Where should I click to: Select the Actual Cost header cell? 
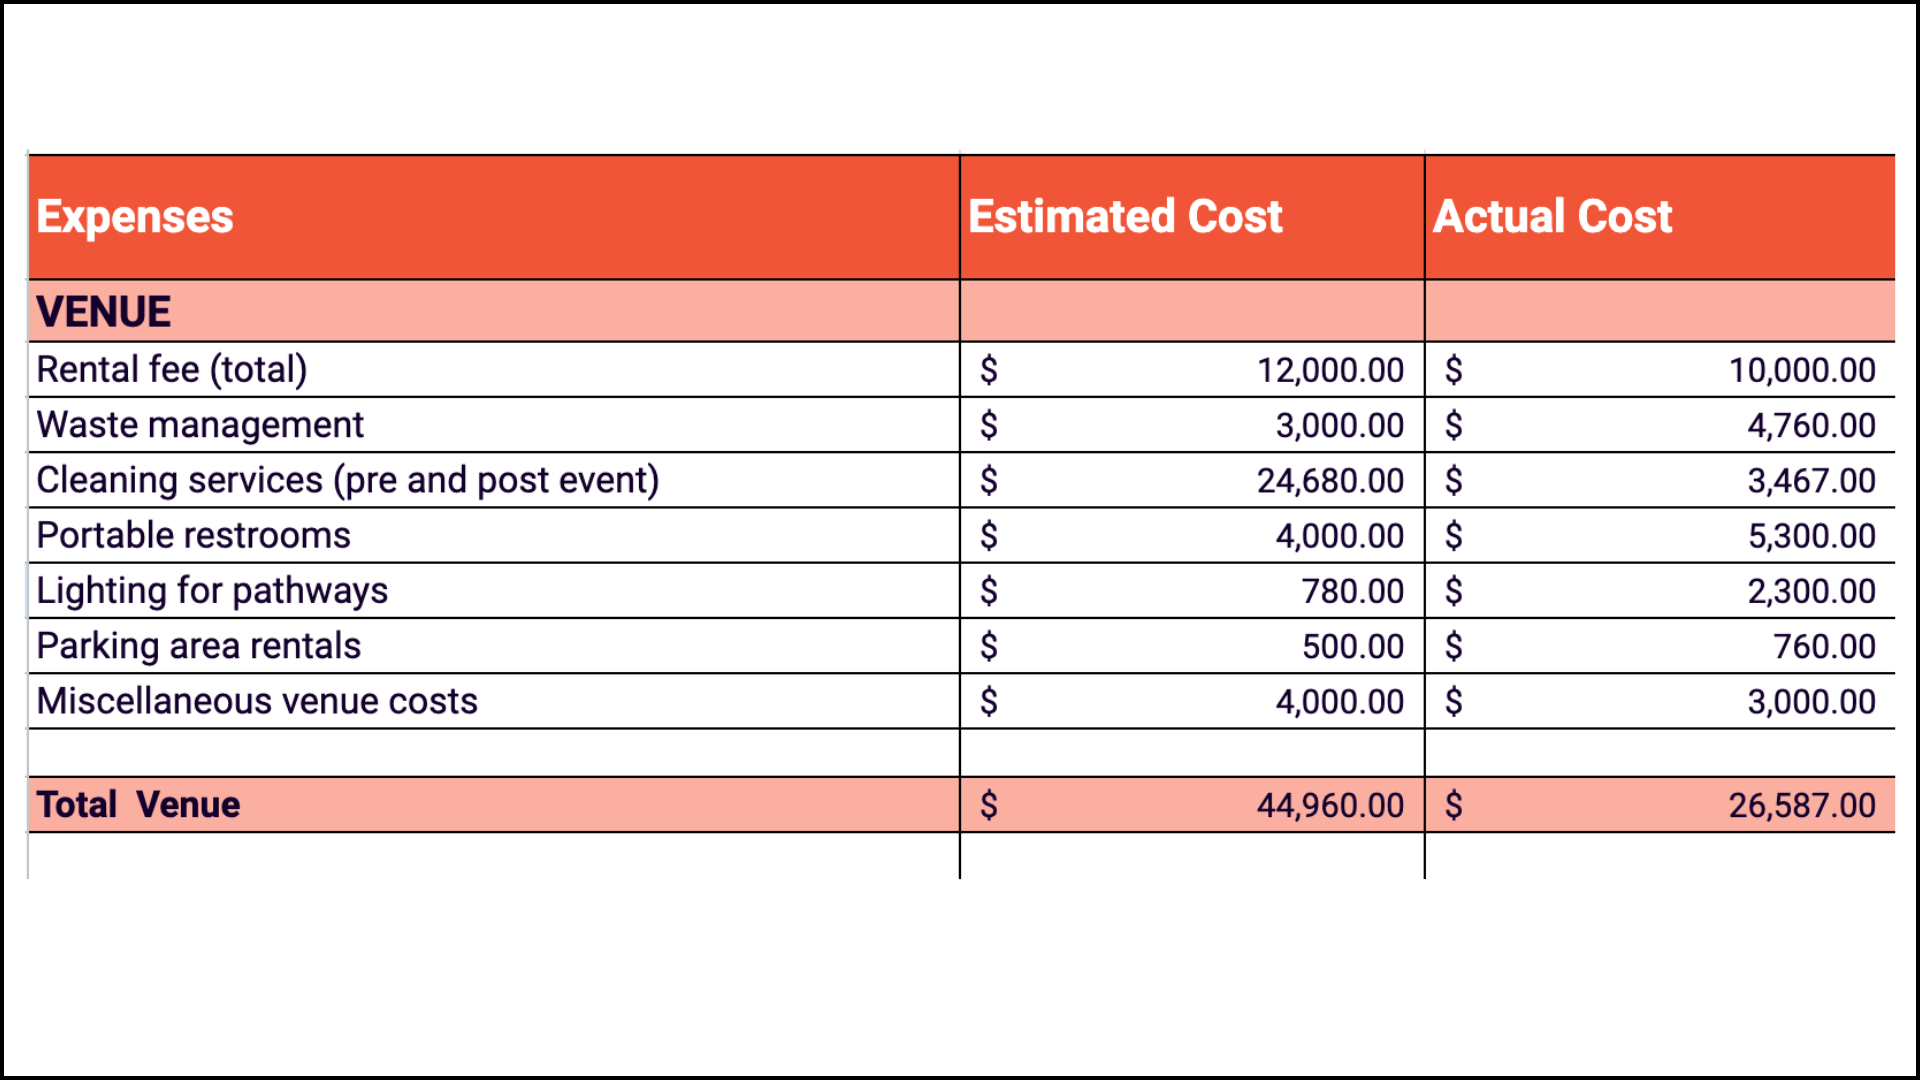click(x=1552, y=217)
